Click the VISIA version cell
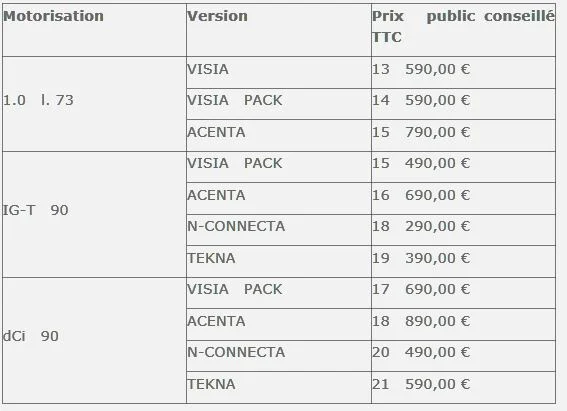567x411 pixels. coord(279,72)
